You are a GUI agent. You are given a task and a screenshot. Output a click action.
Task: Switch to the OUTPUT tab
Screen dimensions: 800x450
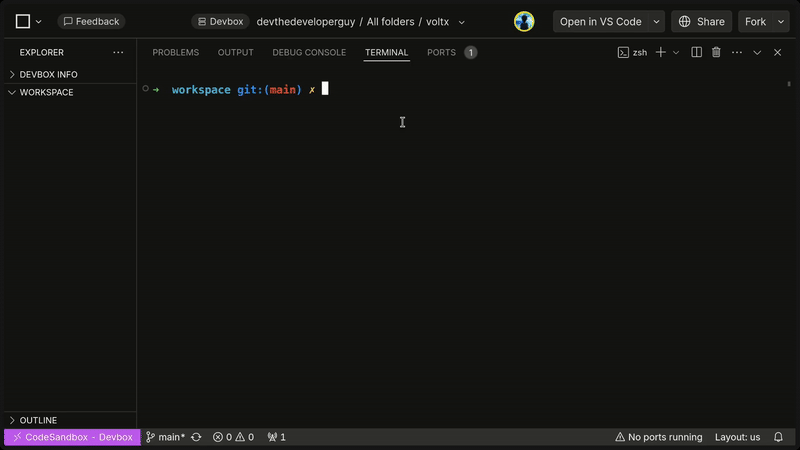point(236,53)
